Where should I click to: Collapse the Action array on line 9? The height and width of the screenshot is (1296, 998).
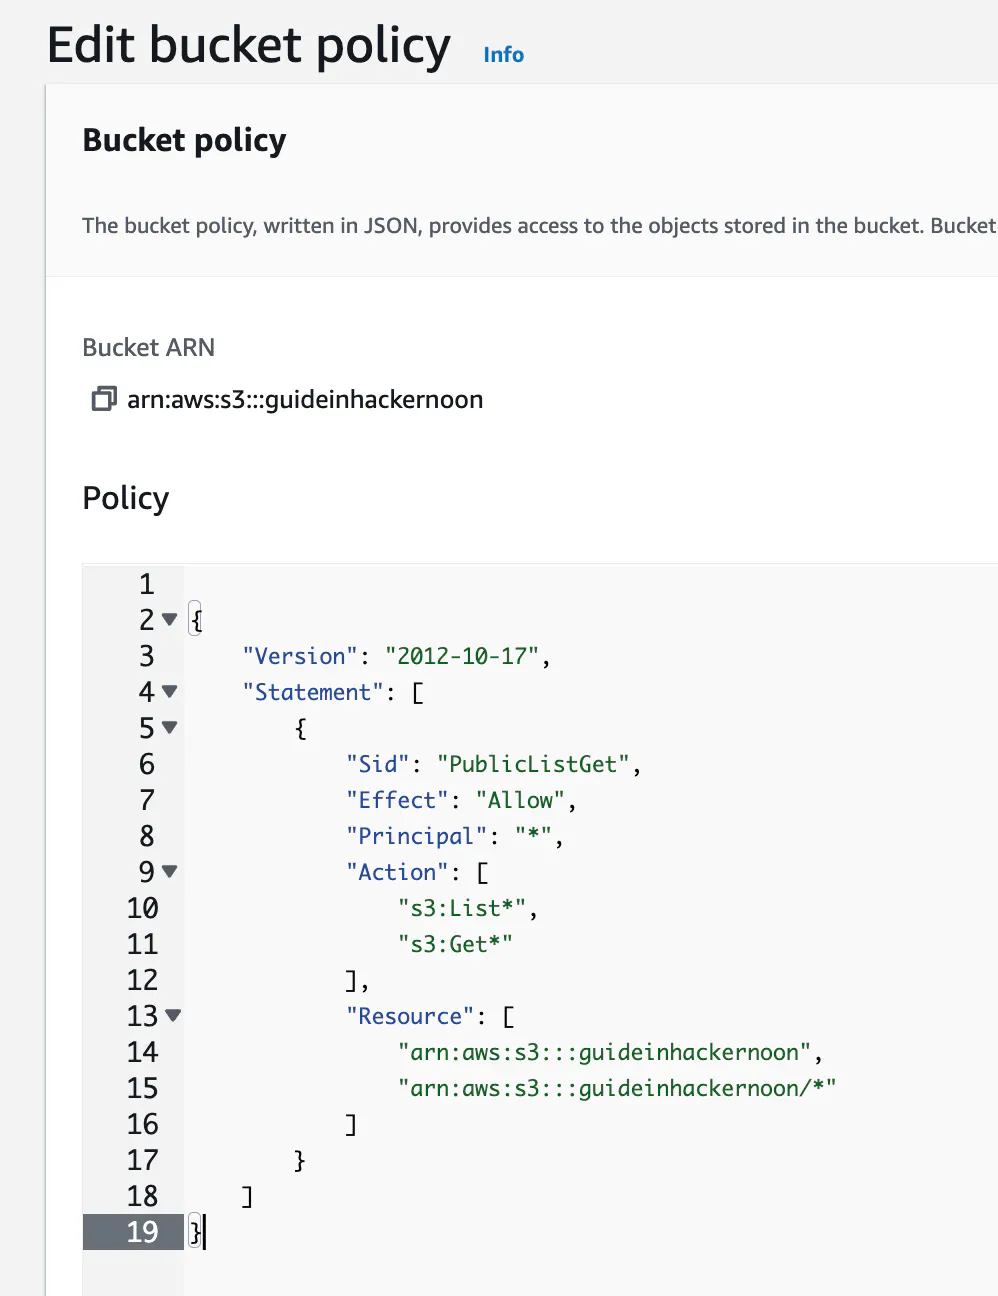(x=170, y=872)
